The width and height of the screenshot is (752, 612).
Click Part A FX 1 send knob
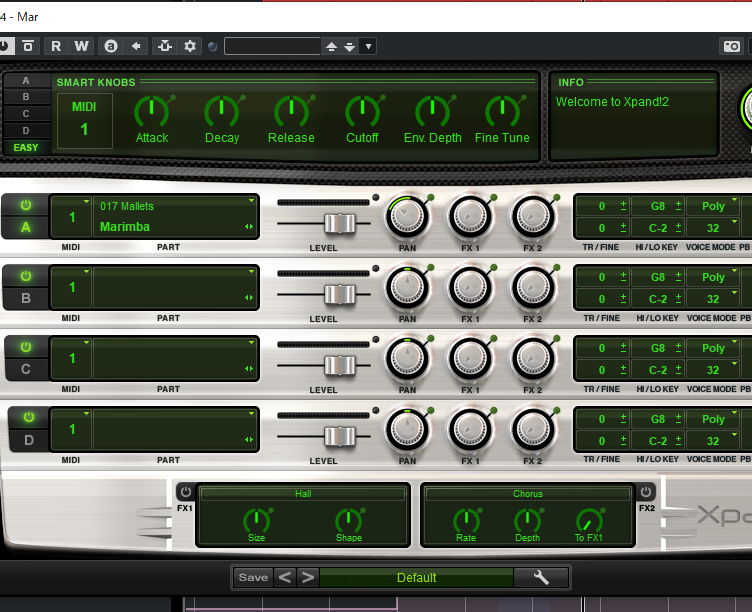470,217
